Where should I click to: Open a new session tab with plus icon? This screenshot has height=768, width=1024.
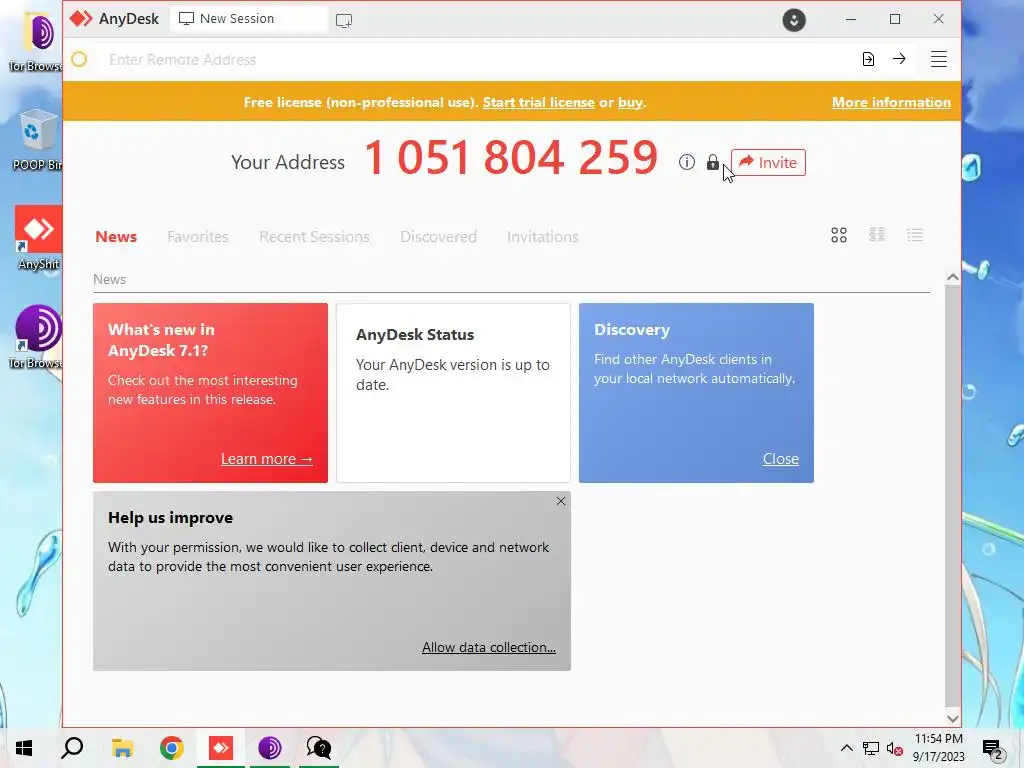coord(344,20)
